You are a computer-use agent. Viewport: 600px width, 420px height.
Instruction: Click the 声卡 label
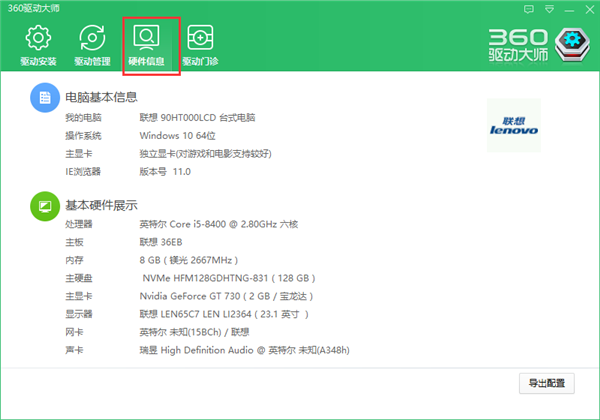click(x=74, y=350)
